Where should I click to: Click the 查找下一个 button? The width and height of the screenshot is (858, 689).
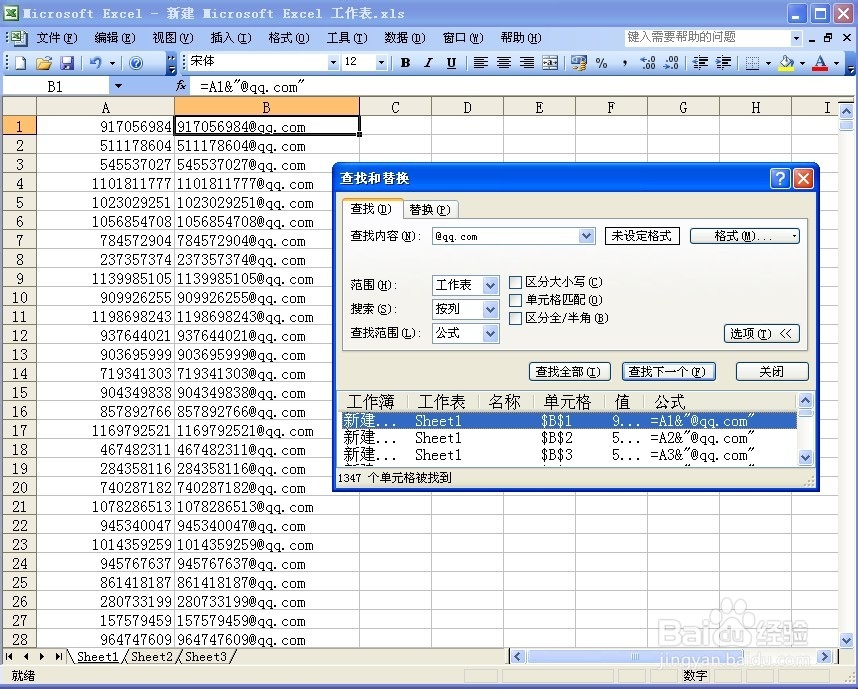point(669,372)
